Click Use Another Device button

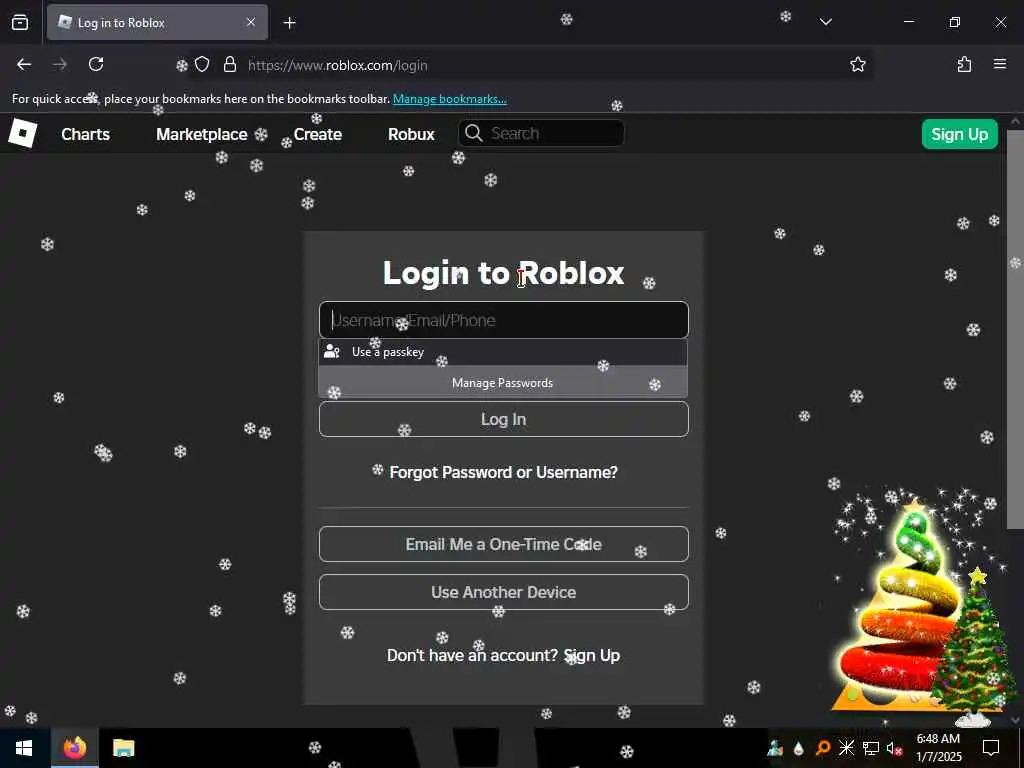504,592
